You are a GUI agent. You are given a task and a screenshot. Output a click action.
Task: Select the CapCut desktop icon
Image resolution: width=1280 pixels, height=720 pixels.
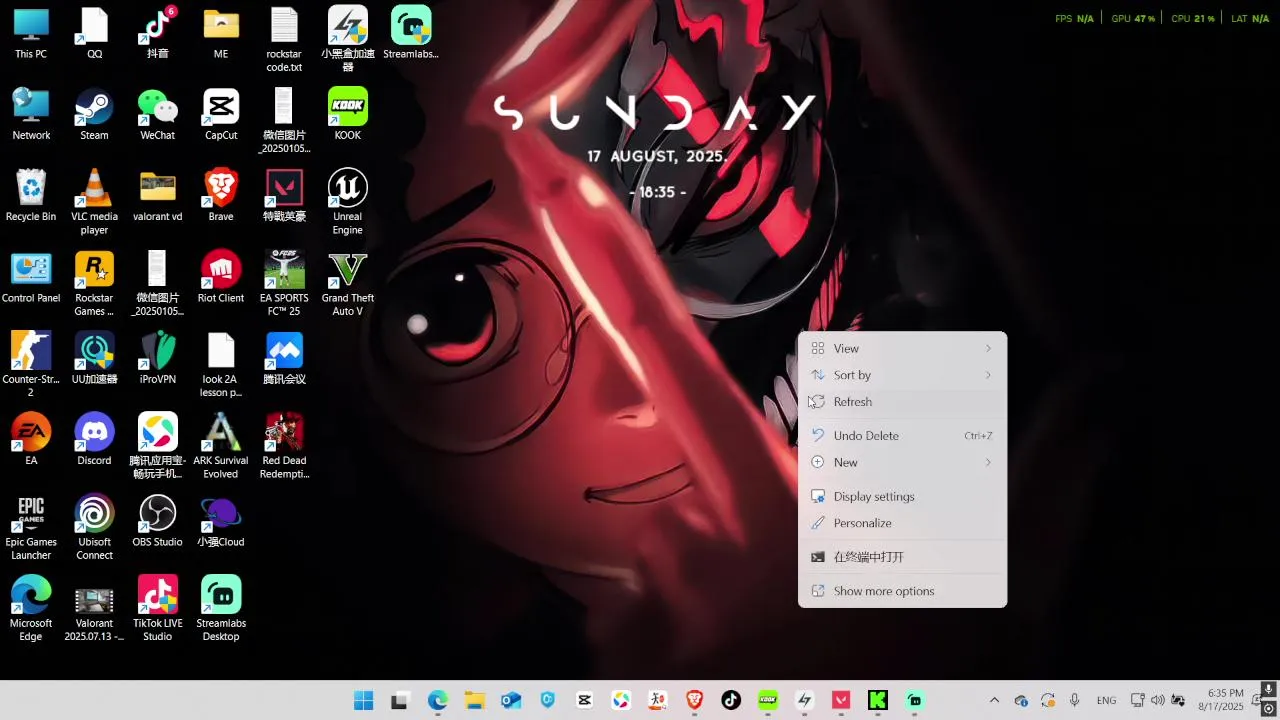[x=221, y=115]
